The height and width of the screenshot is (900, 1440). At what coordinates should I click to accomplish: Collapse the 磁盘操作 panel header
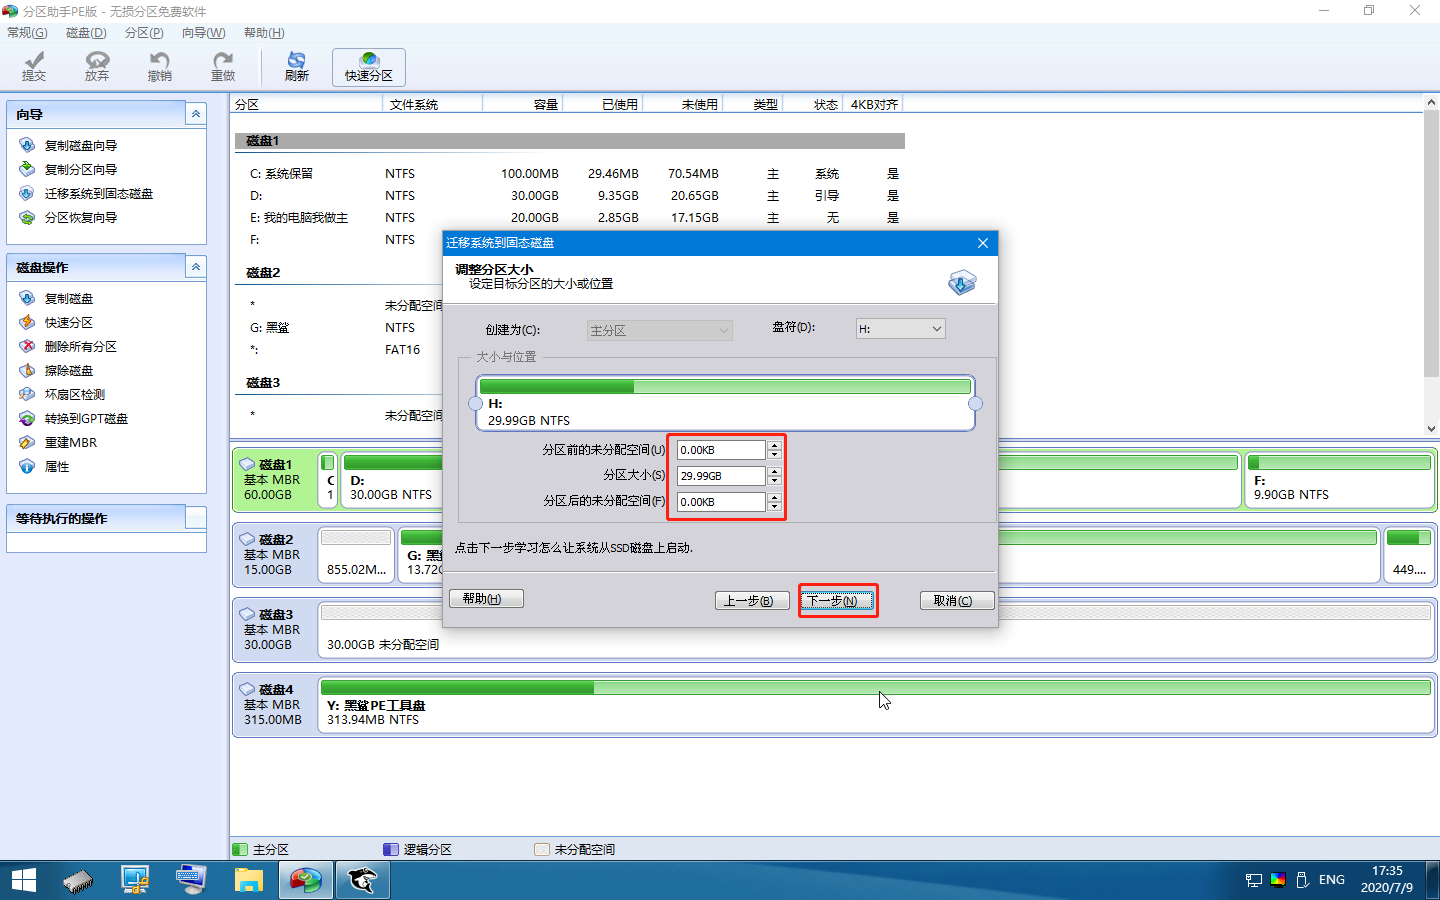[196, 267]
